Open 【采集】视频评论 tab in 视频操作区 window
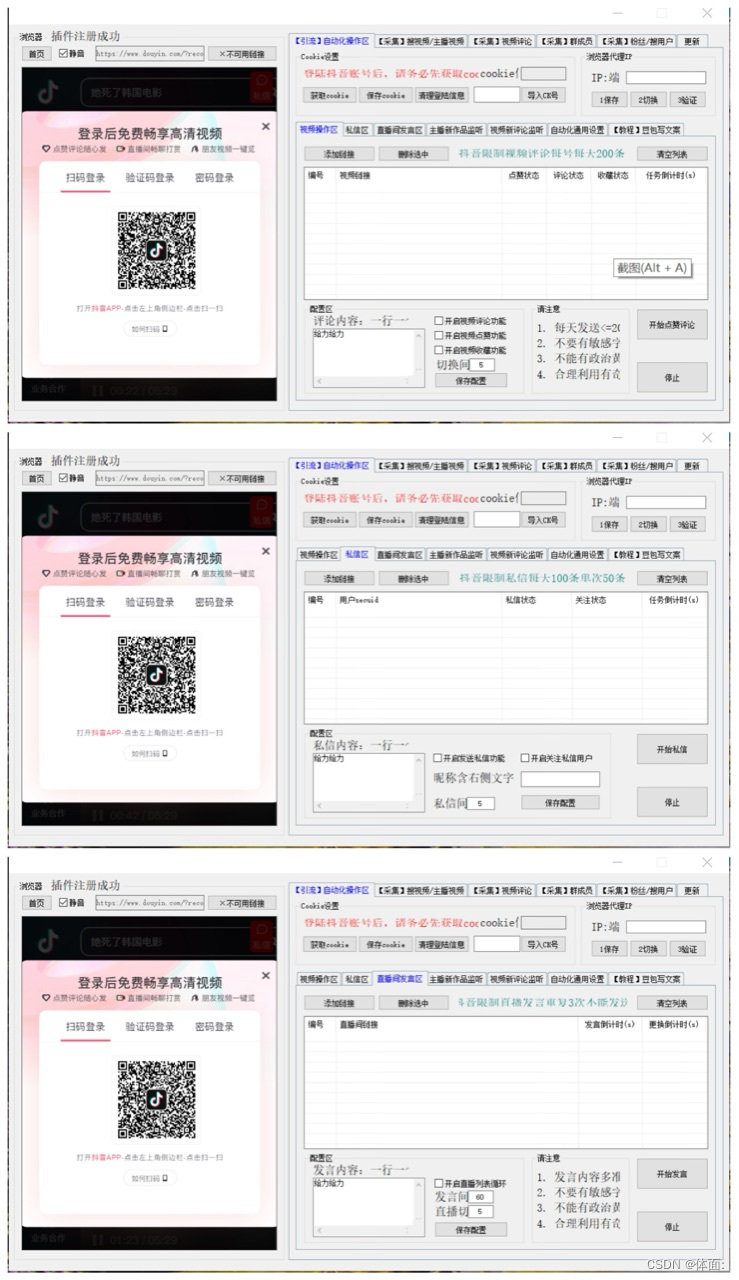Viewport: 739px width, 1280px height. [502, 41]
